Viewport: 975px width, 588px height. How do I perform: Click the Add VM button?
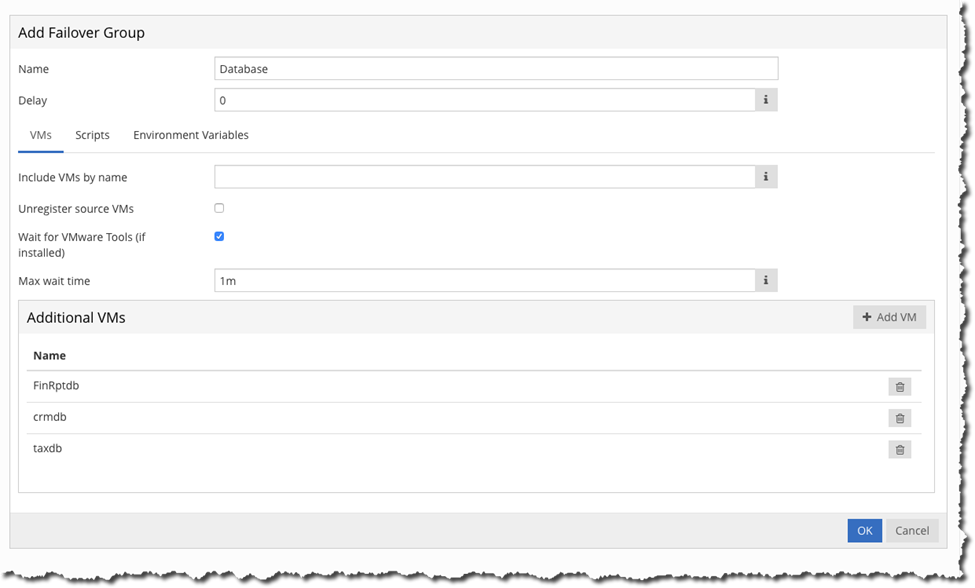click(x=889, y=317)
